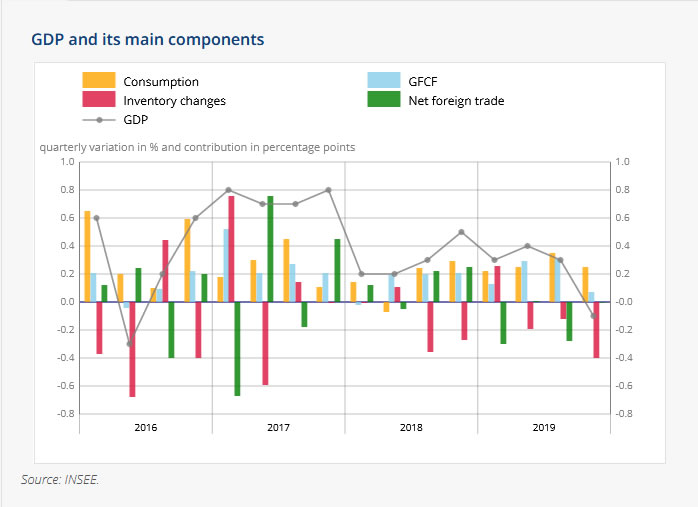This screenshot has width=698, height=507.
Task: Toggle Net foreign trade legend label
Action: point(456,100)
